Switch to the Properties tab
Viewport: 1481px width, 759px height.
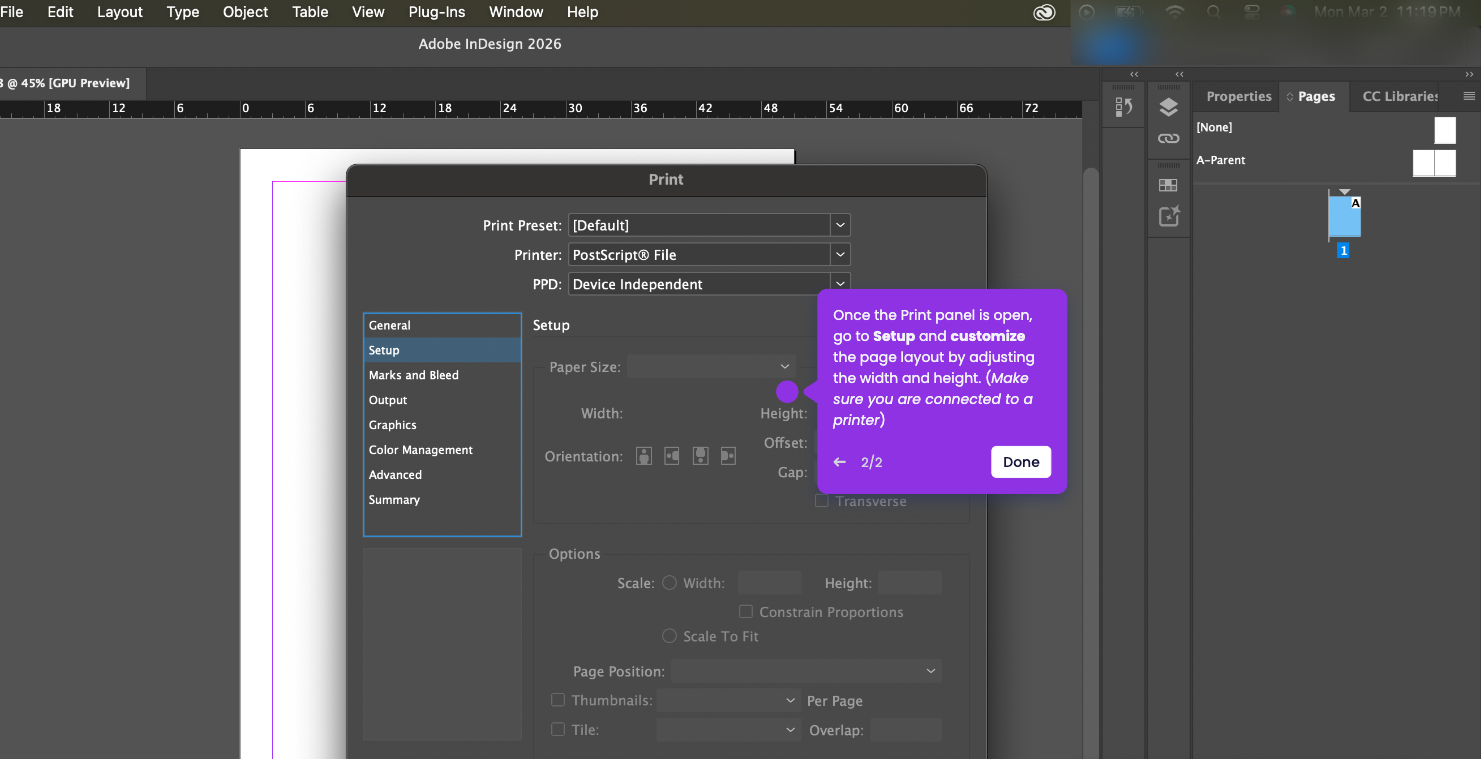pos(1238,96)
